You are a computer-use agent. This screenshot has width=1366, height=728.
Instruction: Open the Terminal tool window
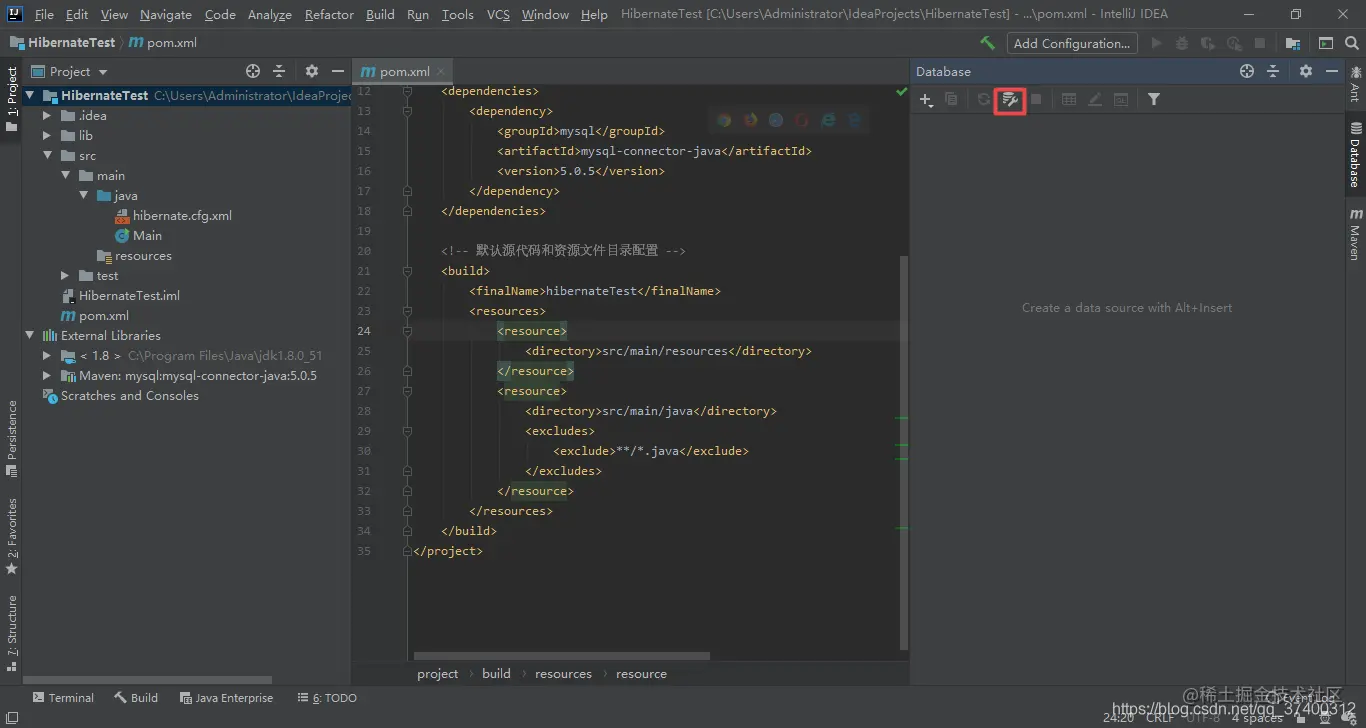(x=63, y=698)
